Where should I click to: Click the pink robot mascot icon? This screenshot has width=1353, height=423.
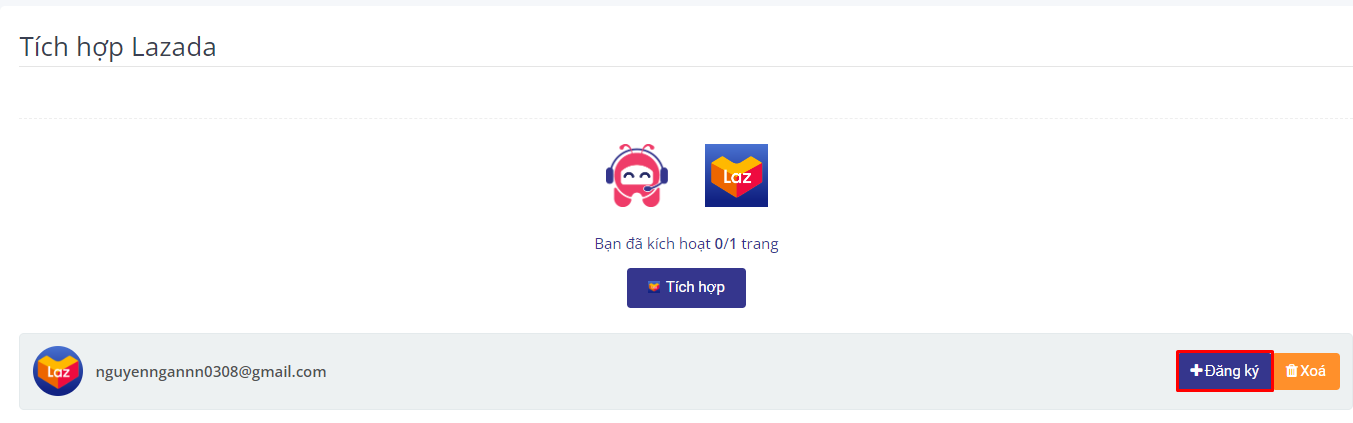click(x=637, y=175)
